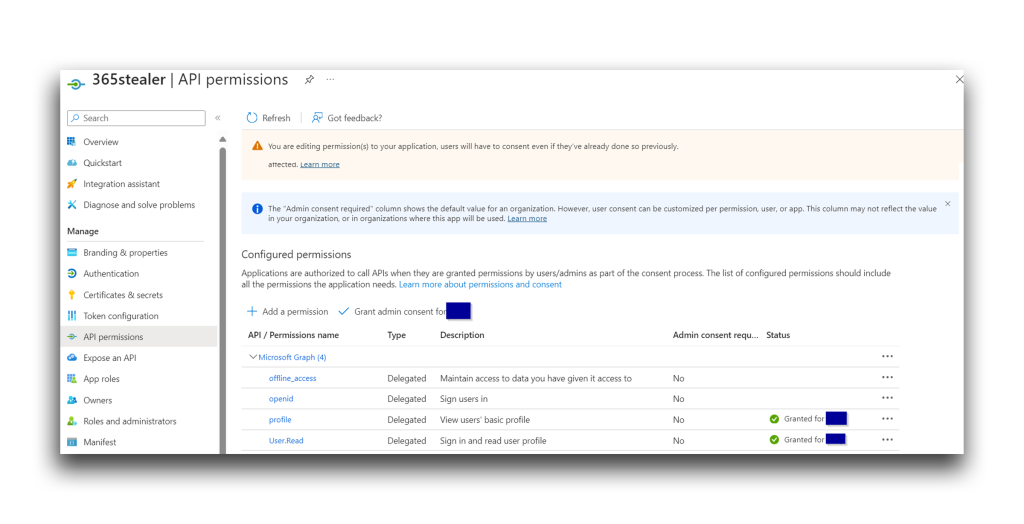
Task: Click the green granted check in profile row
Action: tap(774, 419)
